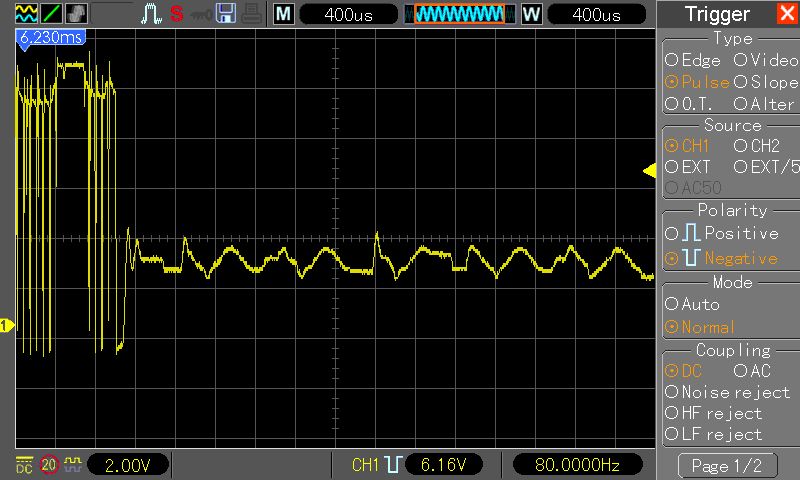Click the Trigger panel title

(x=717, y=14)
